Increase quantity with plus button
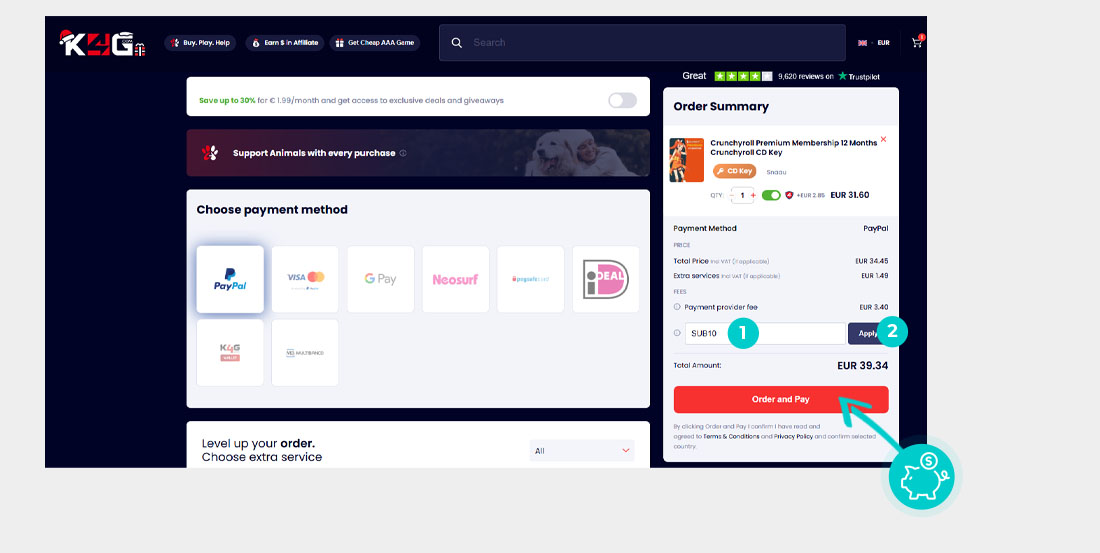The width and height of the screenshot is (1100, 553). pos(753,195)
